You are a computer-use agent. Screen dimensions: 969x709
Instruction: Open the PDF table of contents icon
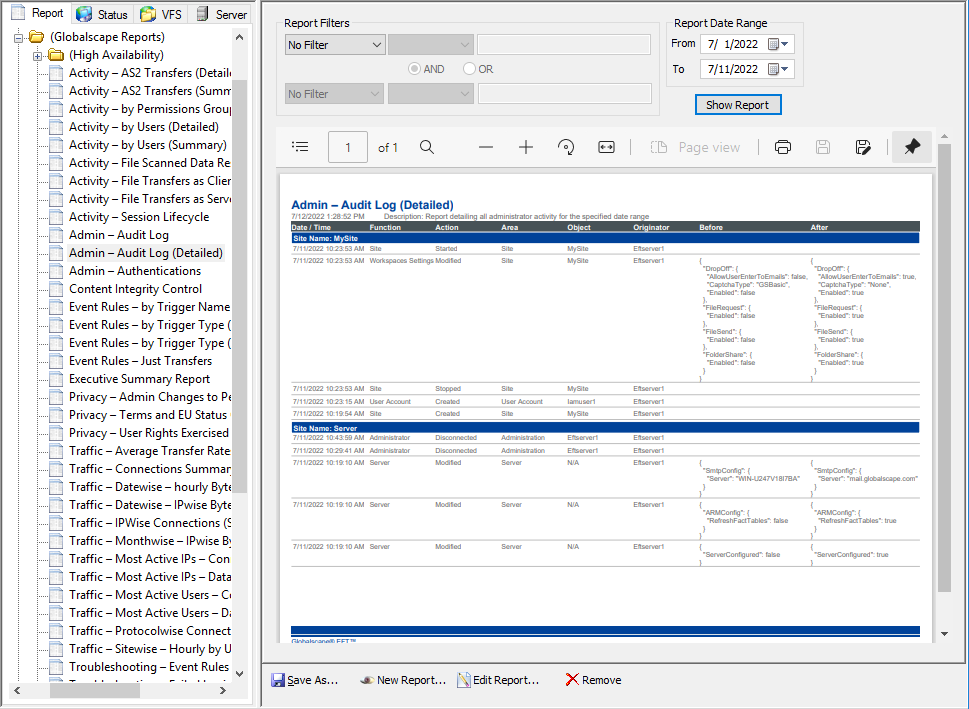coord(300,147)
